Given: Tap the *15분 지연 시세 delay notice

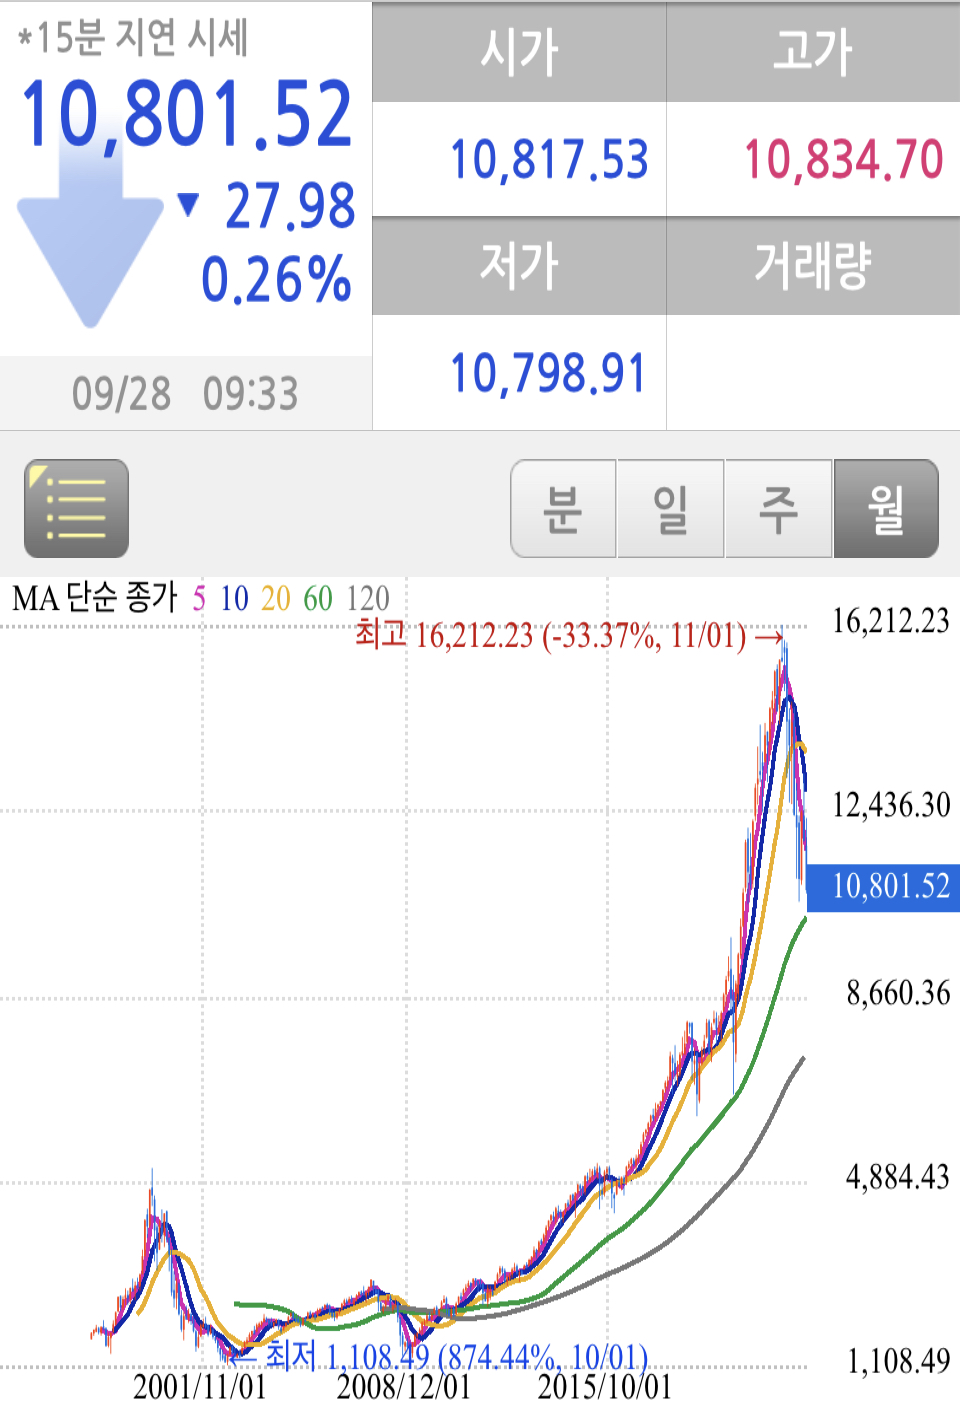Looking at the screenshot, I should pyautogui.click(x=133, y=38).
